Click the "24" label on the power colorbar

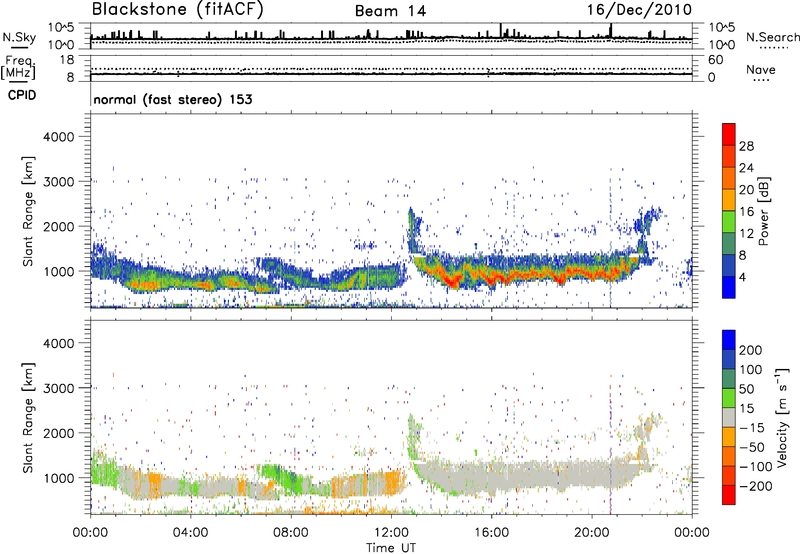click(746, 168)
